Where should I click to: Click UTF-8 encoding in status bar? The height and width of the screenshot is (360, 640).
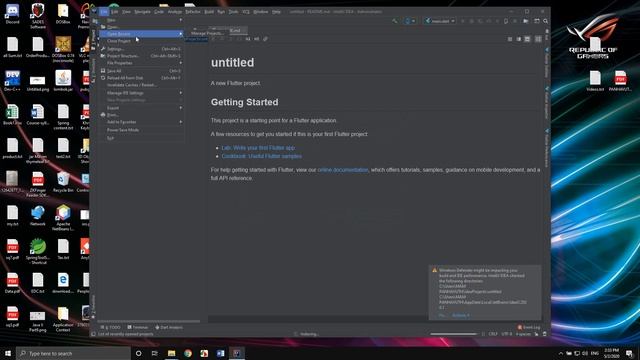[x=507, y=334]
